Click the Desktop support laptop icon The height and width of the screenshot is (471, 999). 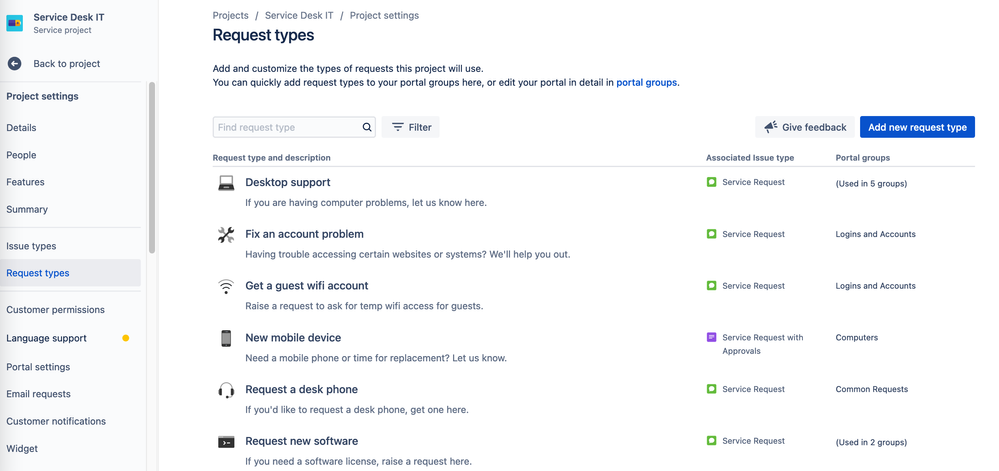(226, 183)
